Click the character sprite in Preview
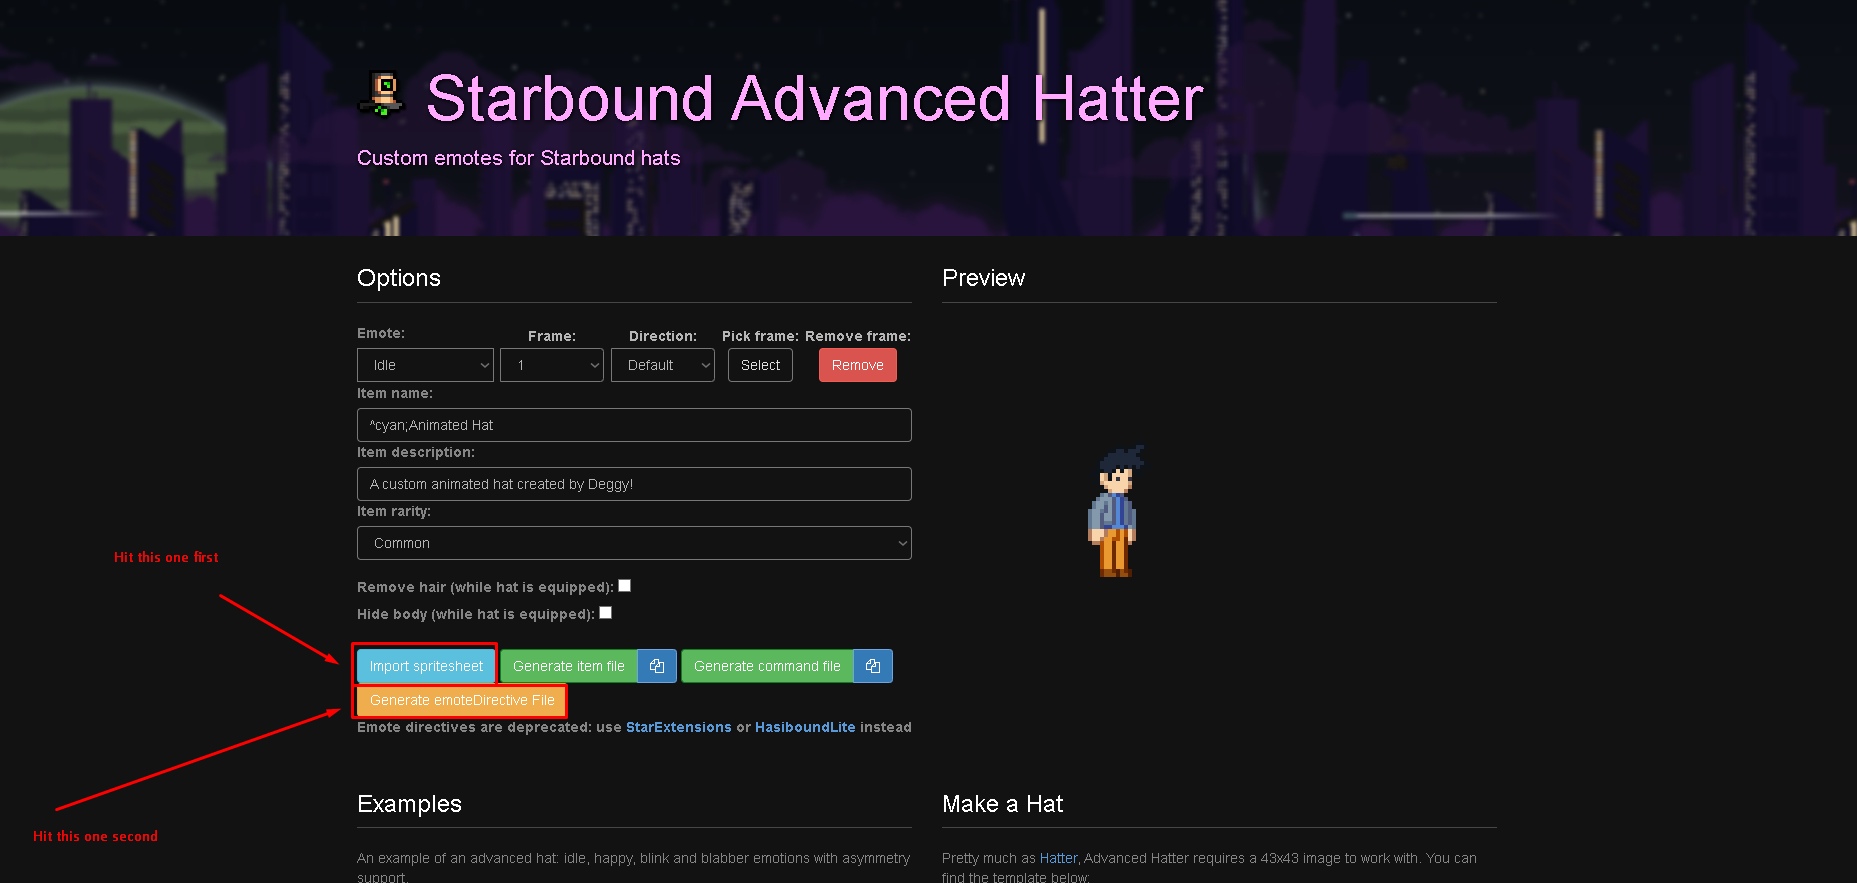 (1115, 511)
